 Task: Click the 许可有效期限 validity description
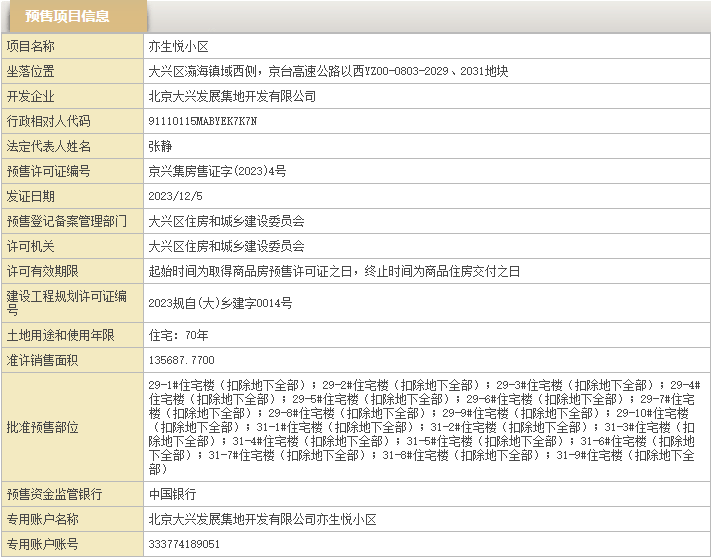pyautogui.click(x=334, y=271)
